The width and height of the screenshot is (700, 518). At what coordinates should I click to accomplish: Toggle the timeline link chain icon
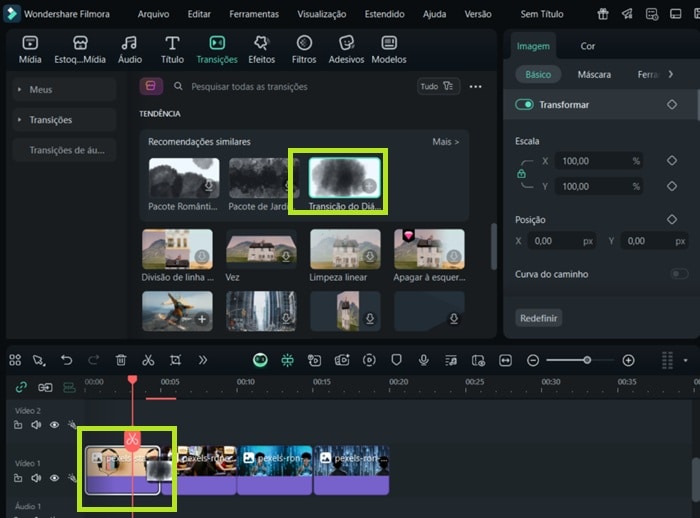click(21, 387)
